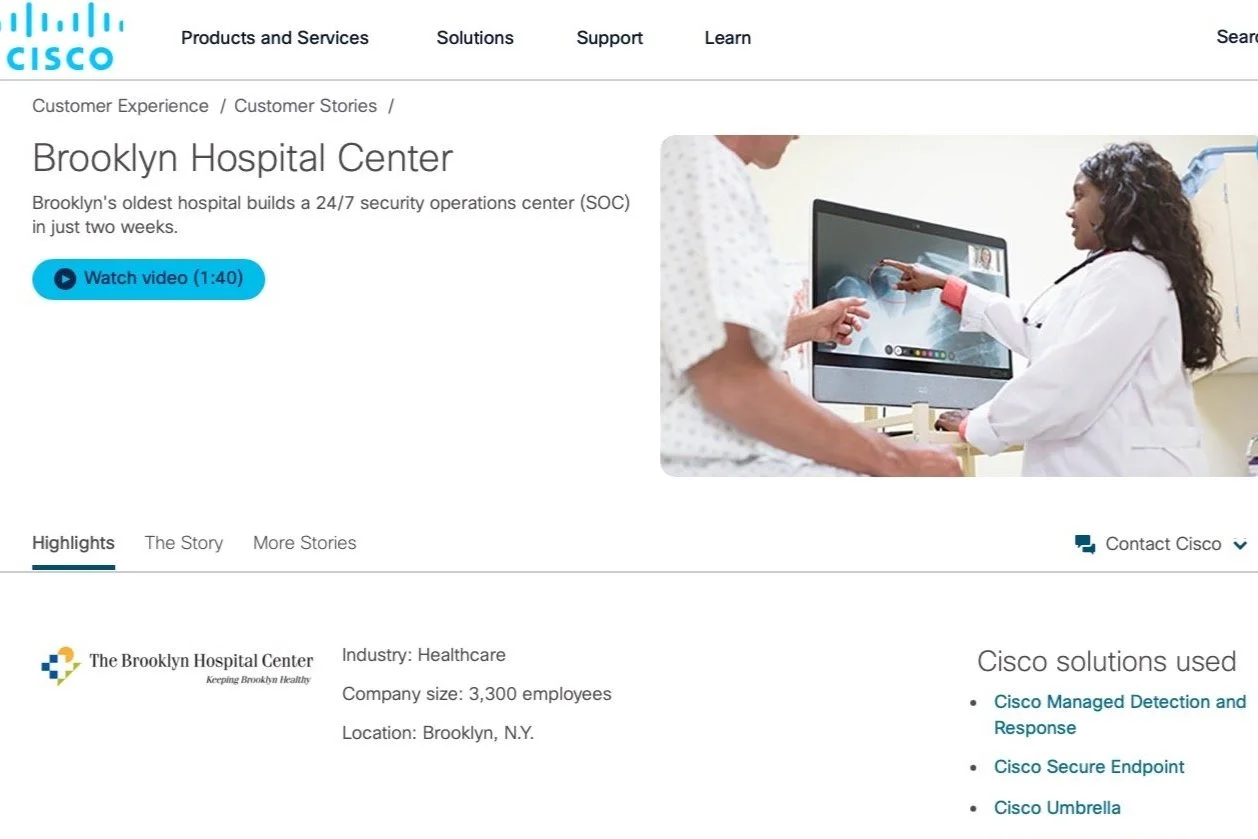Expand the Contact Cisco dropdown chevron
This screenshot has width=1258, height=839.
pos(1240,545)
